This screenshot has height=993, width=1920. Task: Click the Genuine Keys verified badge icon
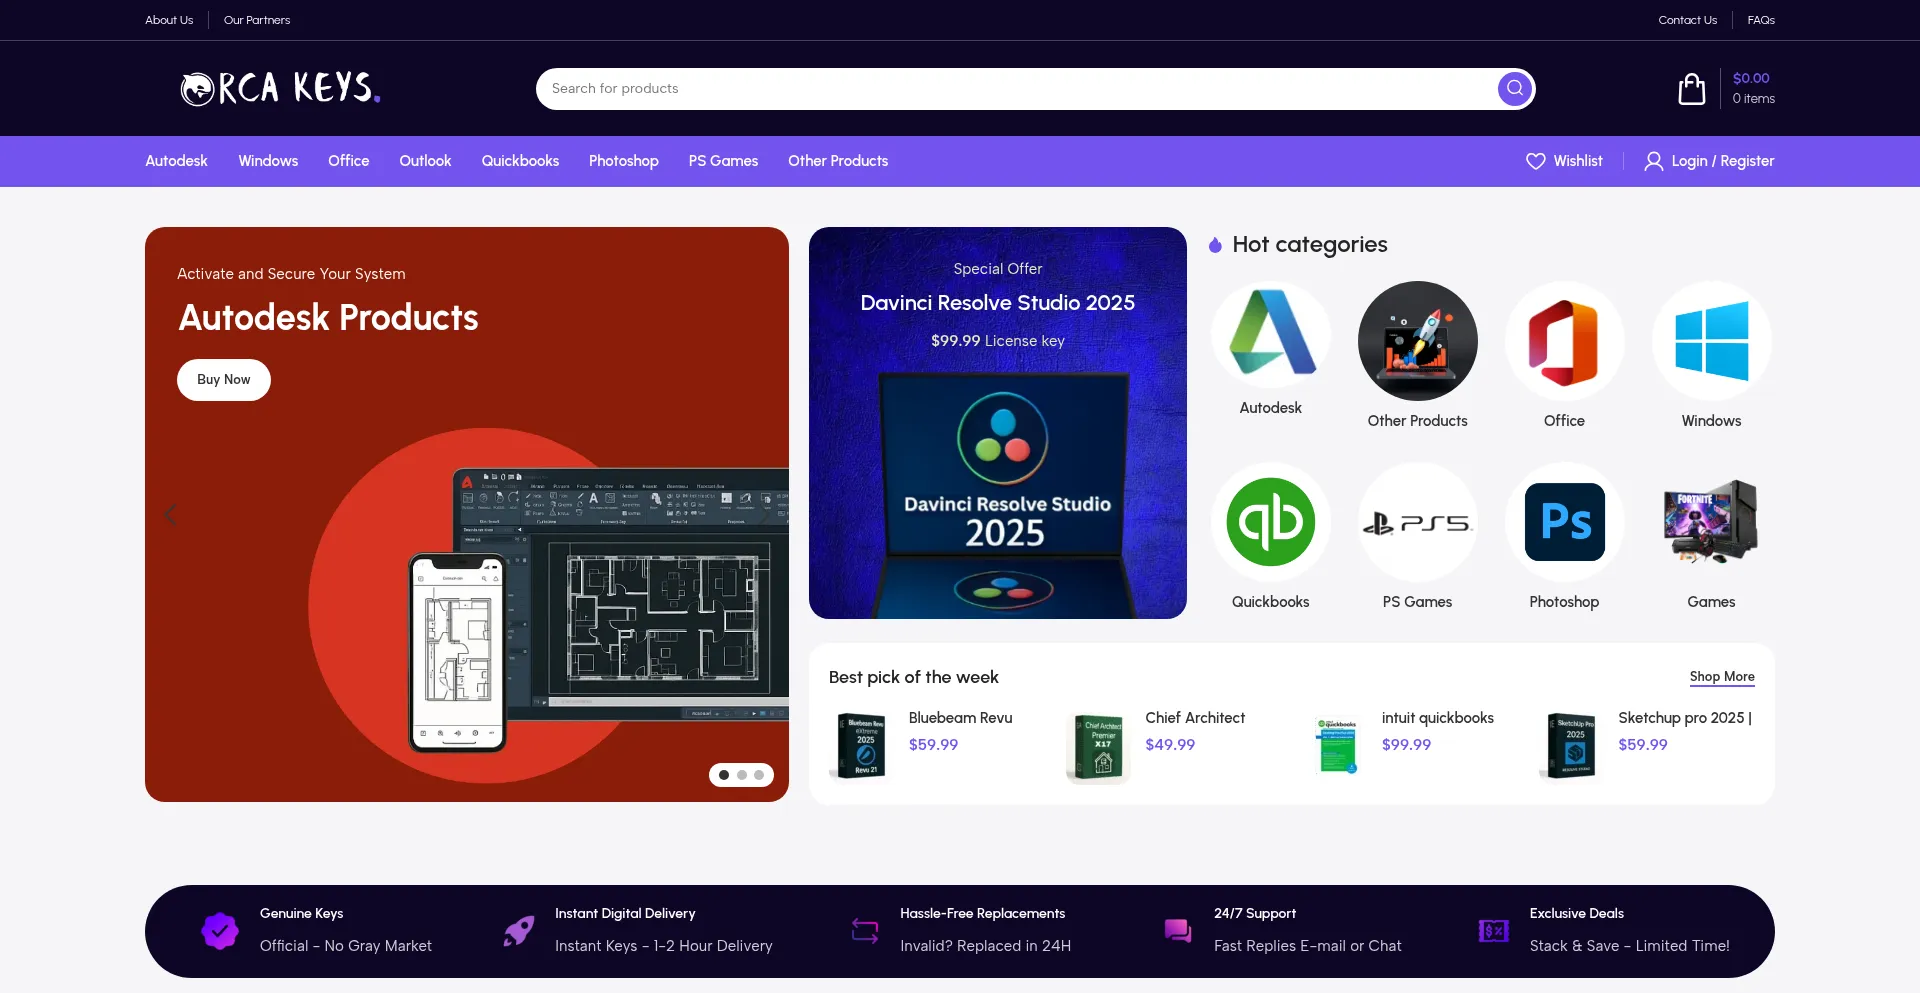220,931
